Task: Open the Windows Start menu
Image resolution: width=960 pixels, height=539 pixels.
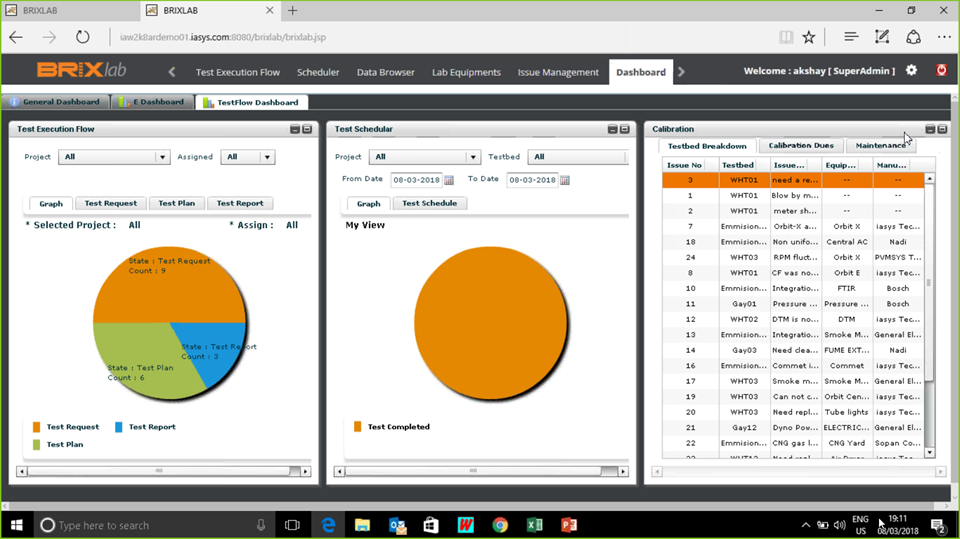Action: coord(17,525)
